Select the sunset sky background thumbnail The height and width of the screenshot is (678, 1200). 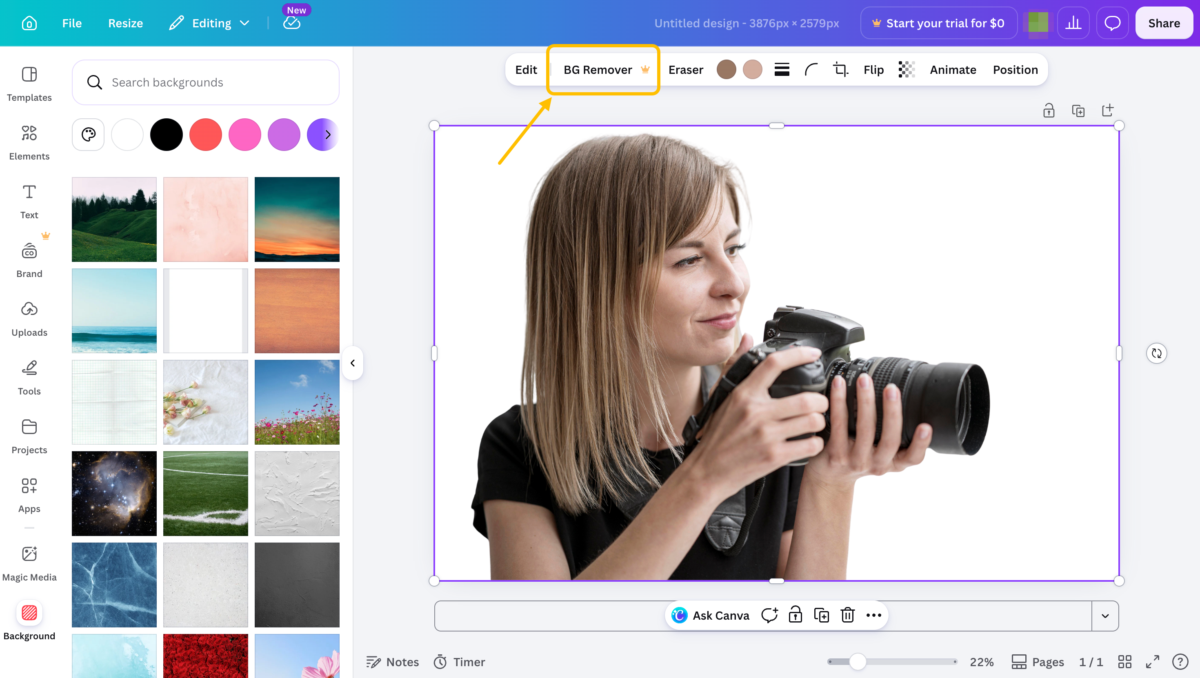pos(297,219)
